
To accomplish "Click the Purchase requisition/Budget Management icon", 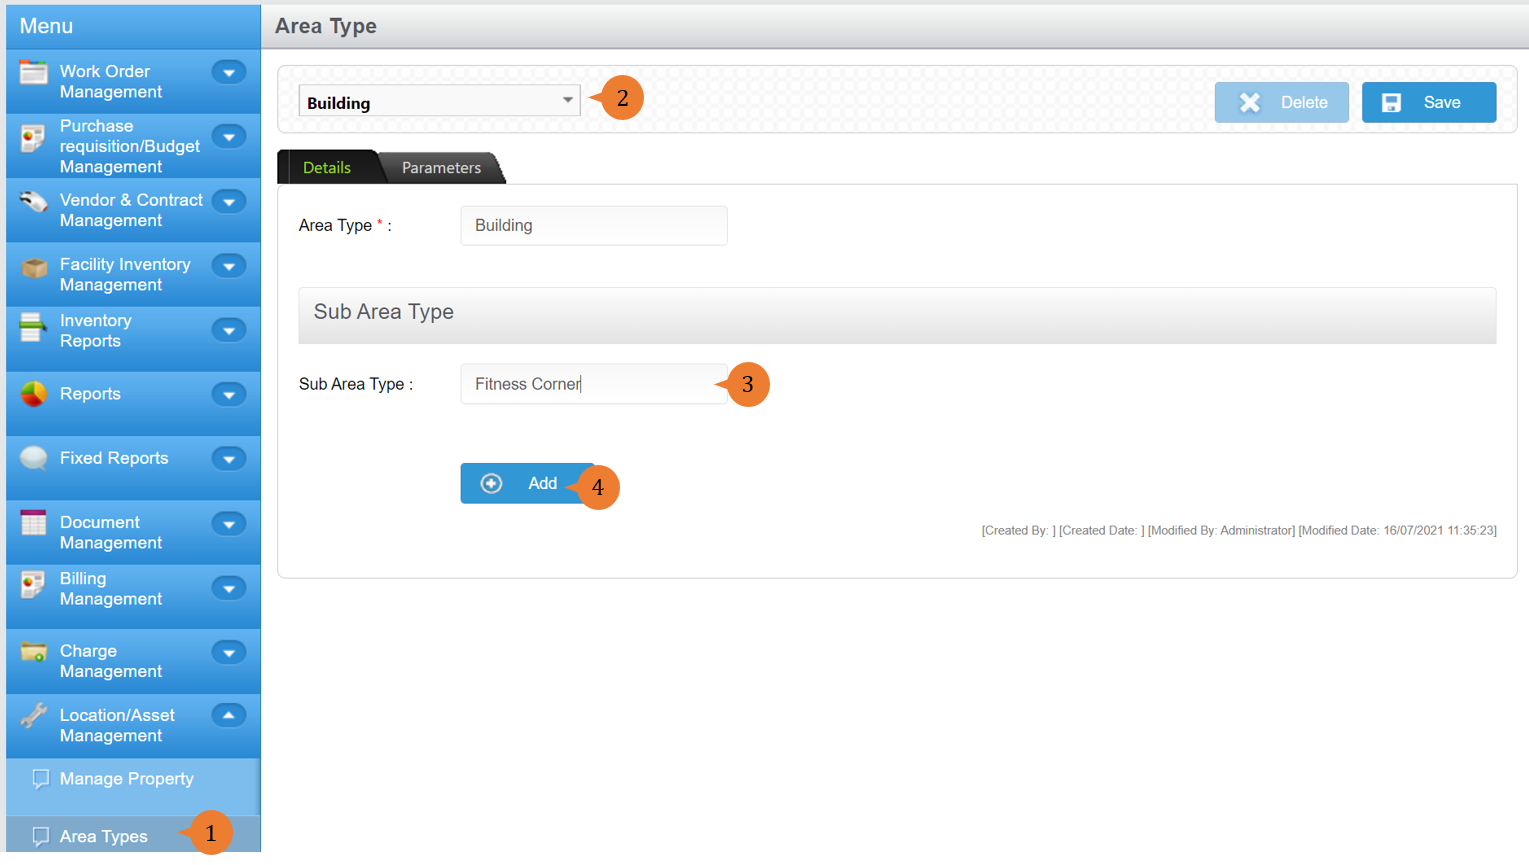I will [33, 138].
